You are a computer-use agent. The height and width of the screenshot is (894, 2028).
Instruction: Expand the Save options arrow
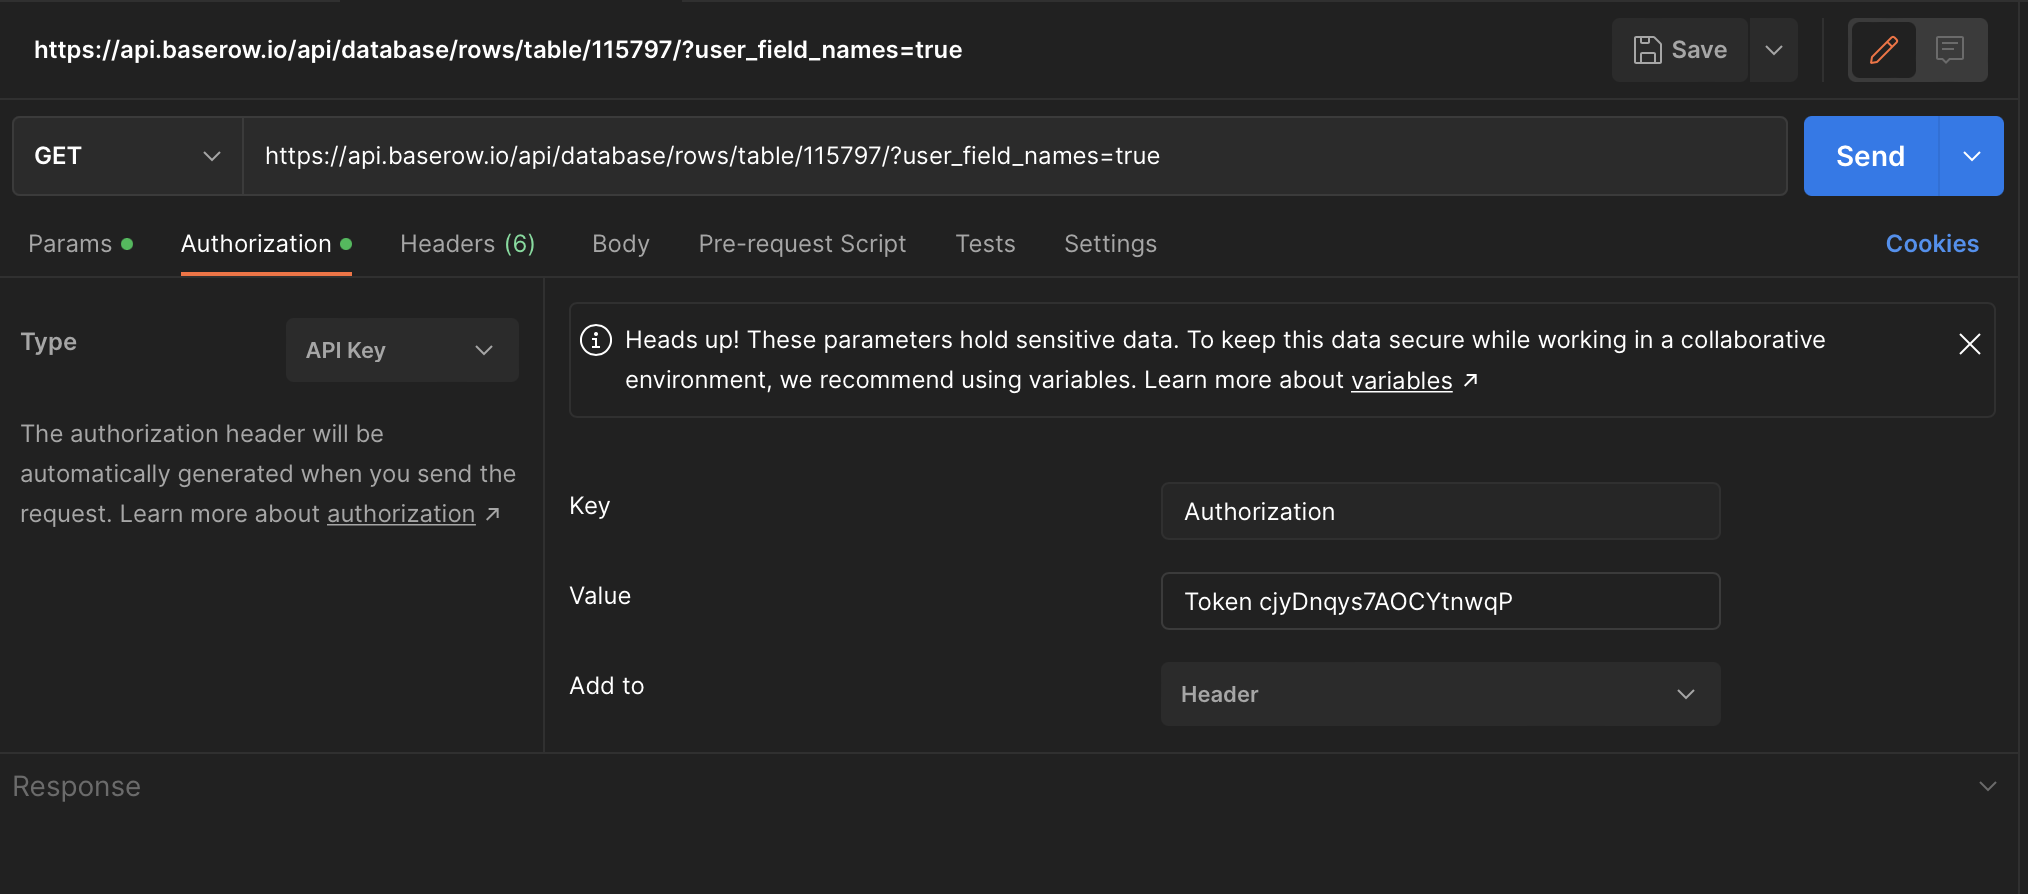click(x=1774, y=50)
